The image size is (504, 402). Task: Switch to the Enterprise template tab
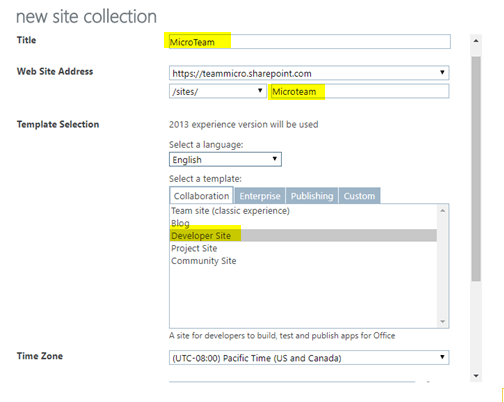[x=260, y=196]
